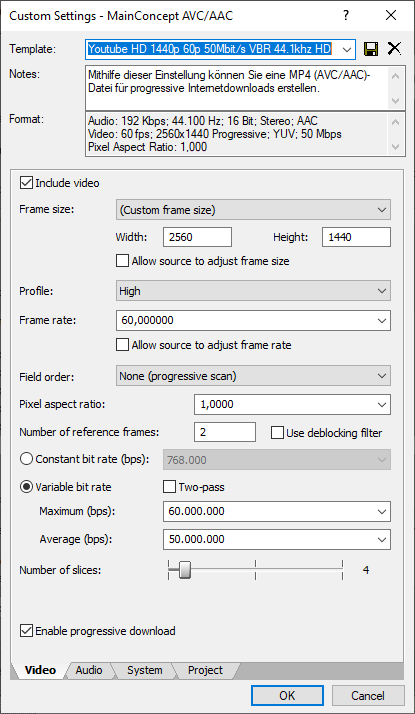Click the Number of slices slider handle

(x=184, y=570)
